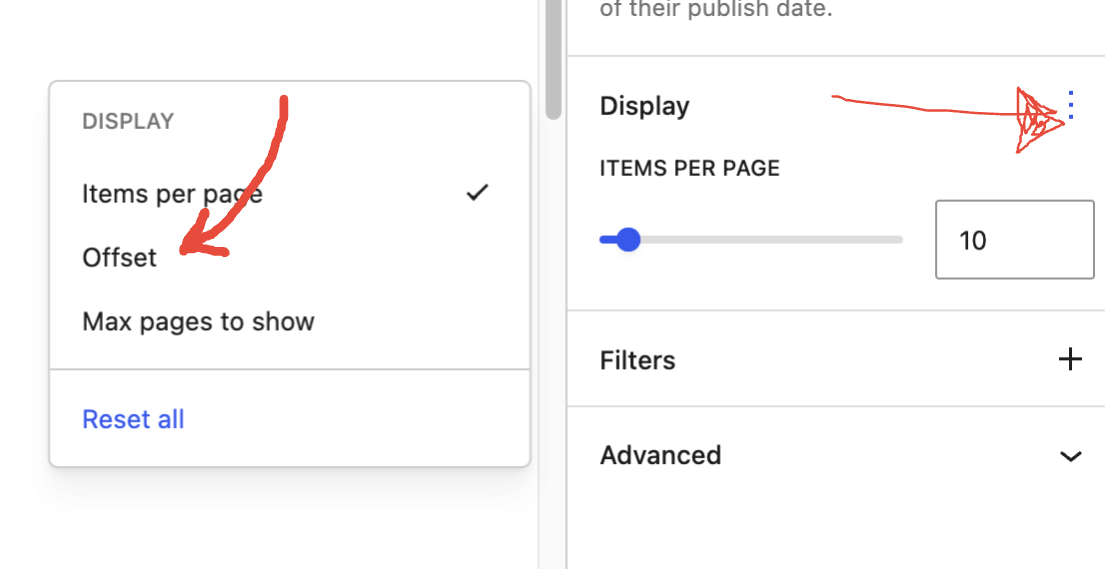
Task: Click the ITEMS PER PAGE label
Action: pyautogui.click(x=689, y=169)
